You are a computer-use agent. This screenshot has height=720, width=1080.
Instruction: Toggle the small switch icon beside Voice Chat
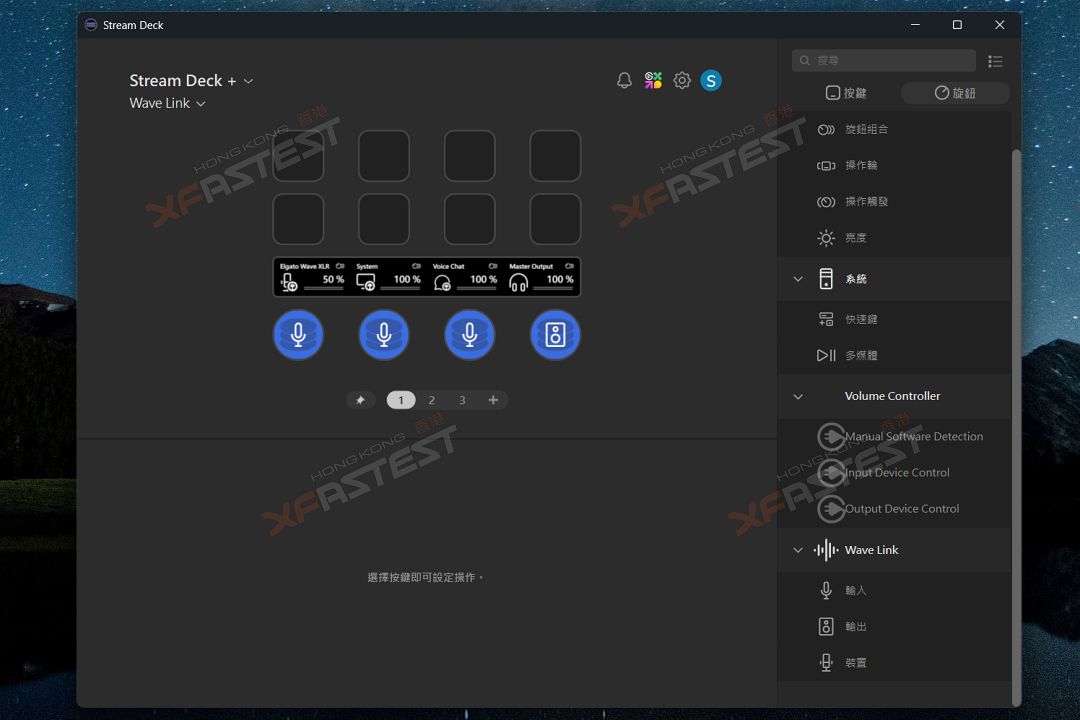(493, 266)
